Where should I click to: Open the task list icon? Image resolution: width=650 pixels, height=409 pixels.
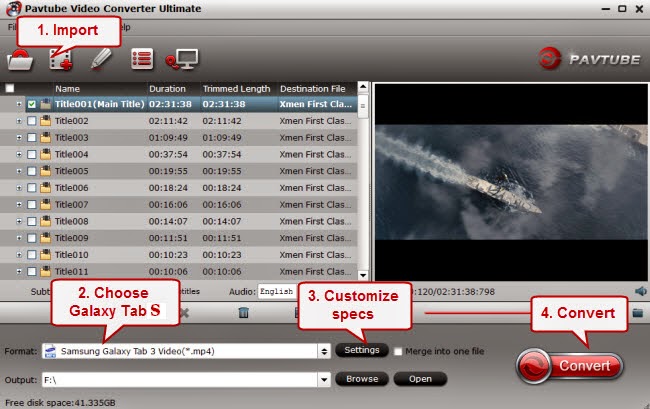click(142, 59)
